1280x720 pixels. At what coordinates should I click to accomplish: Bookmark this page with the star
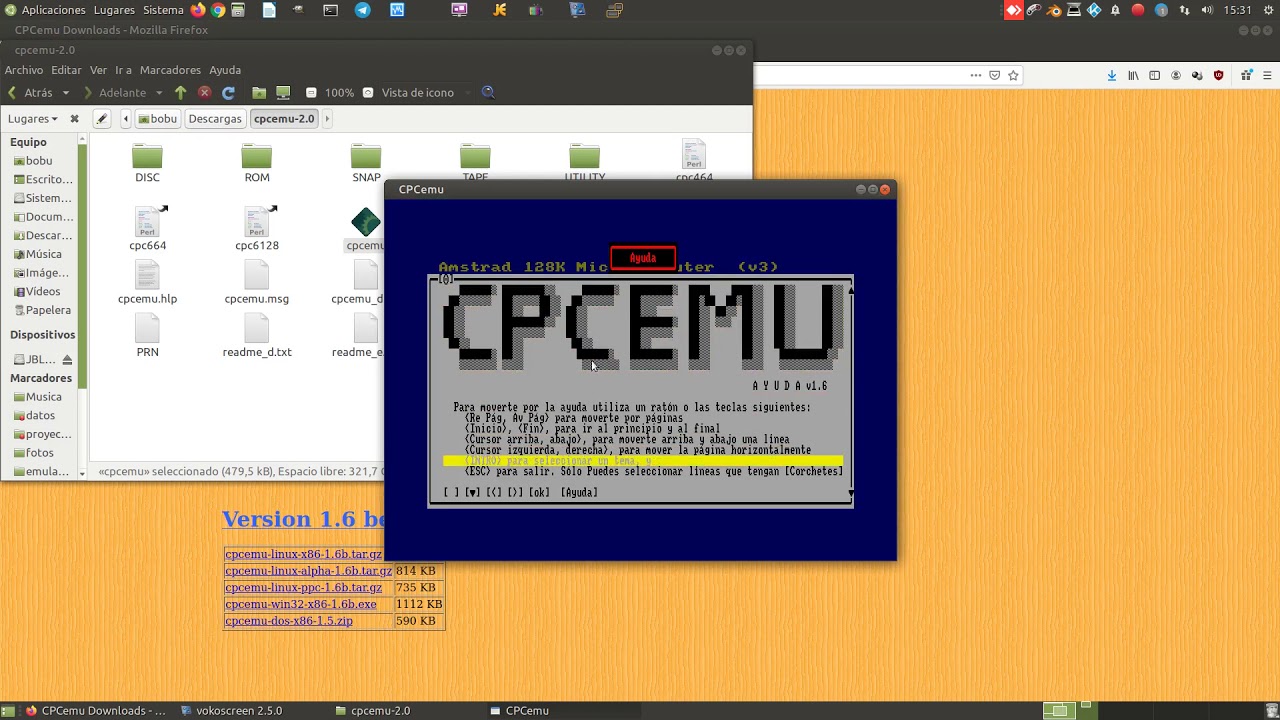(1013, 75)
